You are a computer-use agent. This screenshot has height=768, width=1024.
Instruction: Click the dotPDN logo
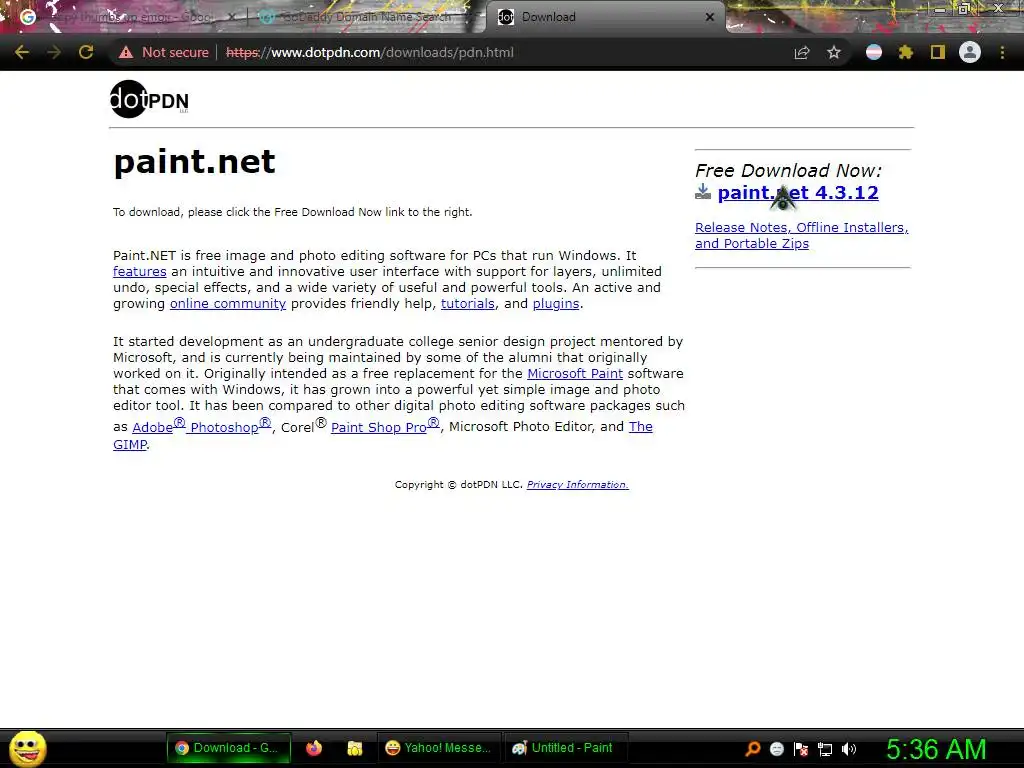149,99
